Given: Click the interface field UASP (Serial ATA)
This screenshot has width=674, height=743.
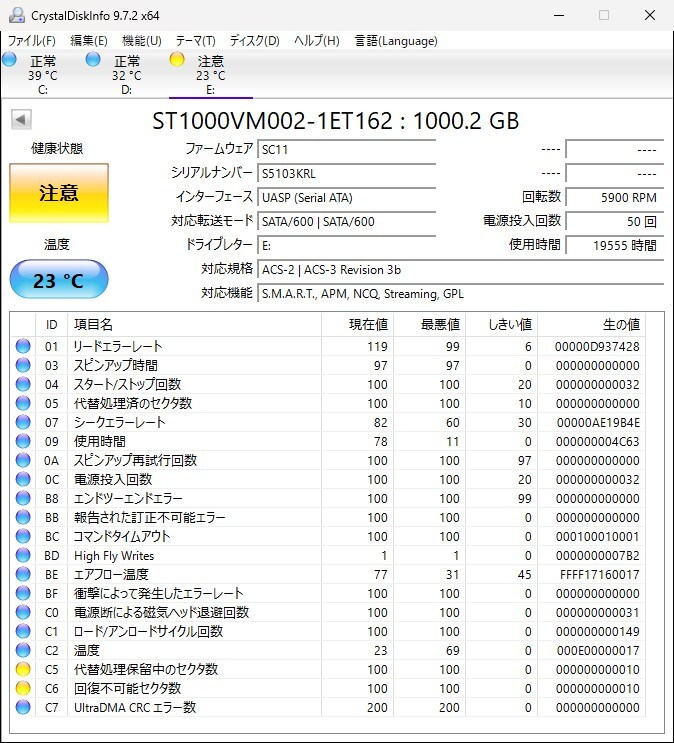Looking at the screenshot, I should 346,198.
